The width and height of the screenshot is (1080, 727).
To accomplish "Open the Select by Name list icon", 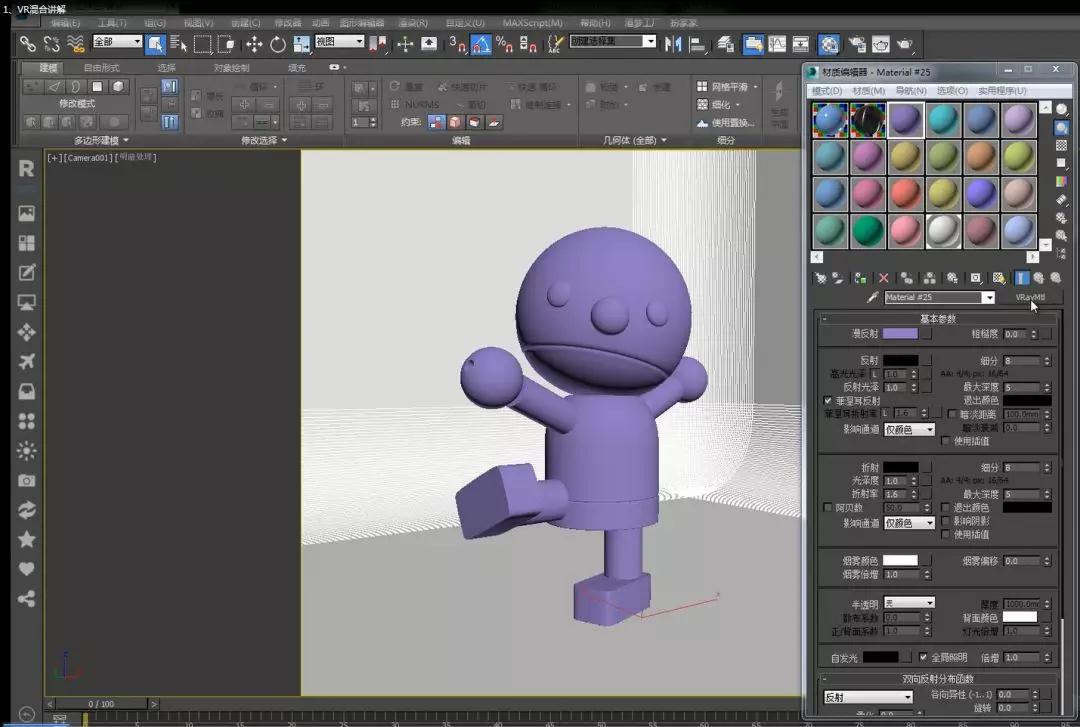I will pyautogui.click(x=178, y=45).
